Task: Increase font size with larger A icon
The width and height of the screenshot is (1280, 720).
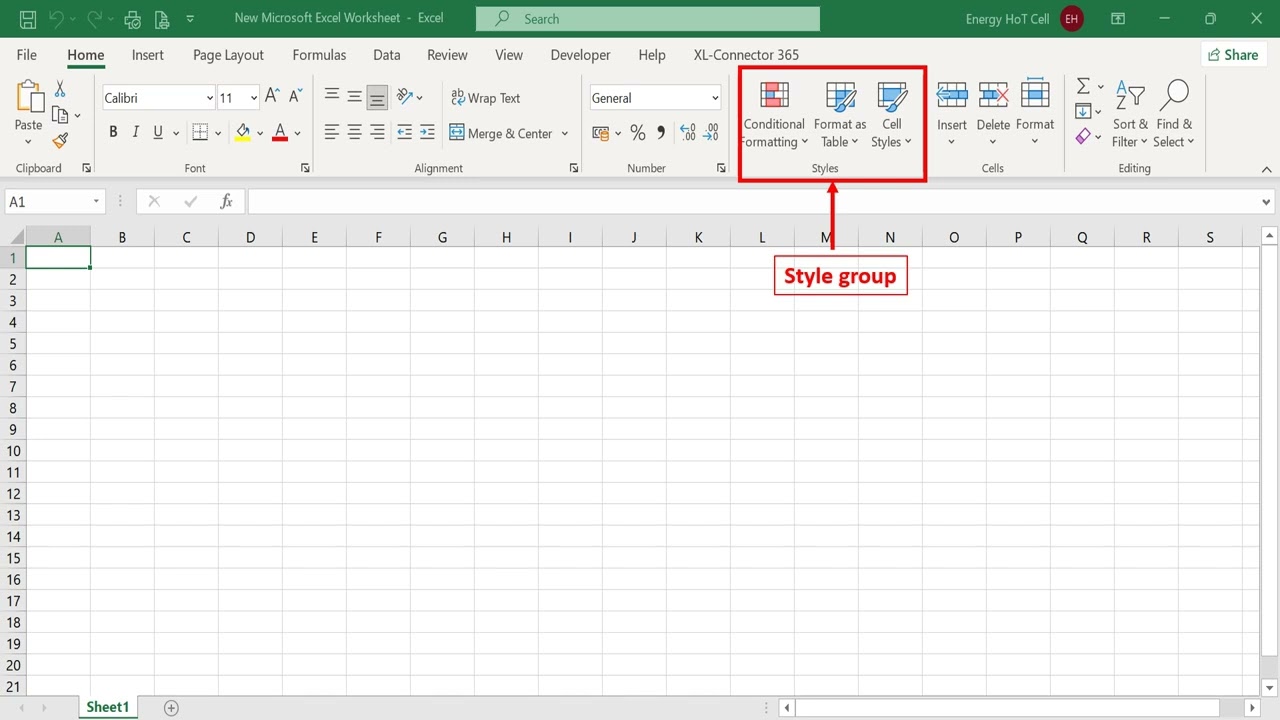Action: (x=272, y=97)
